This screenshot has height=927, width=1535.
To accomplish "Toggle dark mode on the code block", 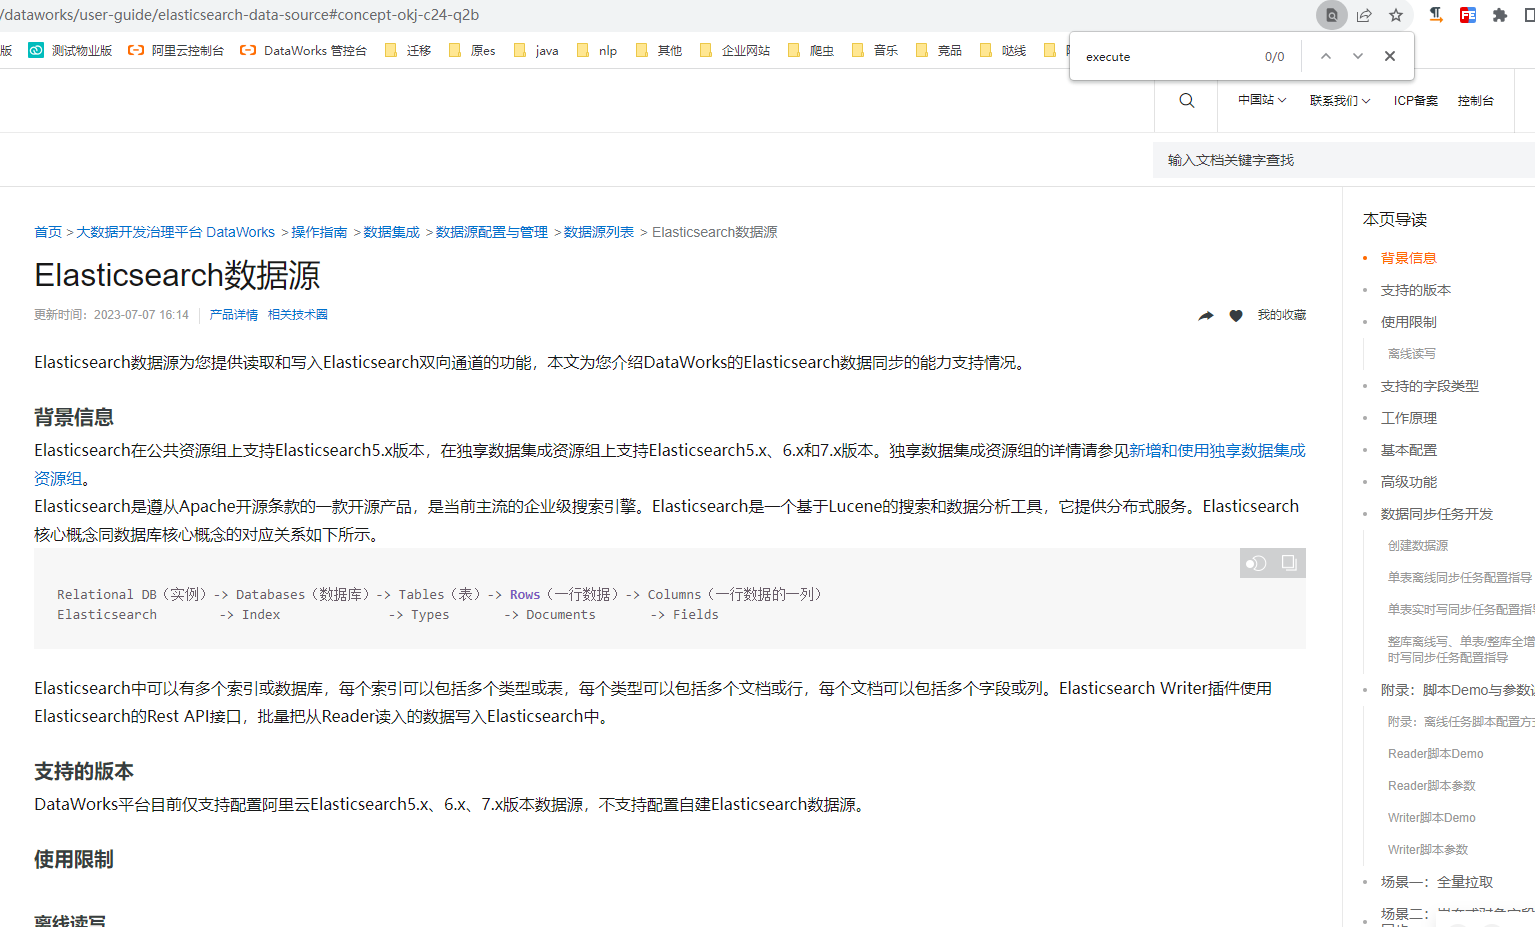I will click(1256, 563).
